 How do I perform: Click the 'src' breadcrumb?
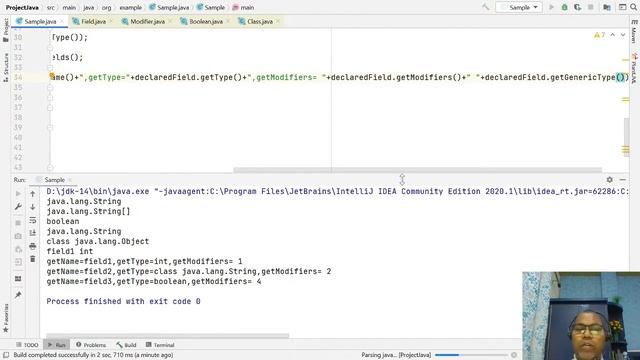[51, 7]
